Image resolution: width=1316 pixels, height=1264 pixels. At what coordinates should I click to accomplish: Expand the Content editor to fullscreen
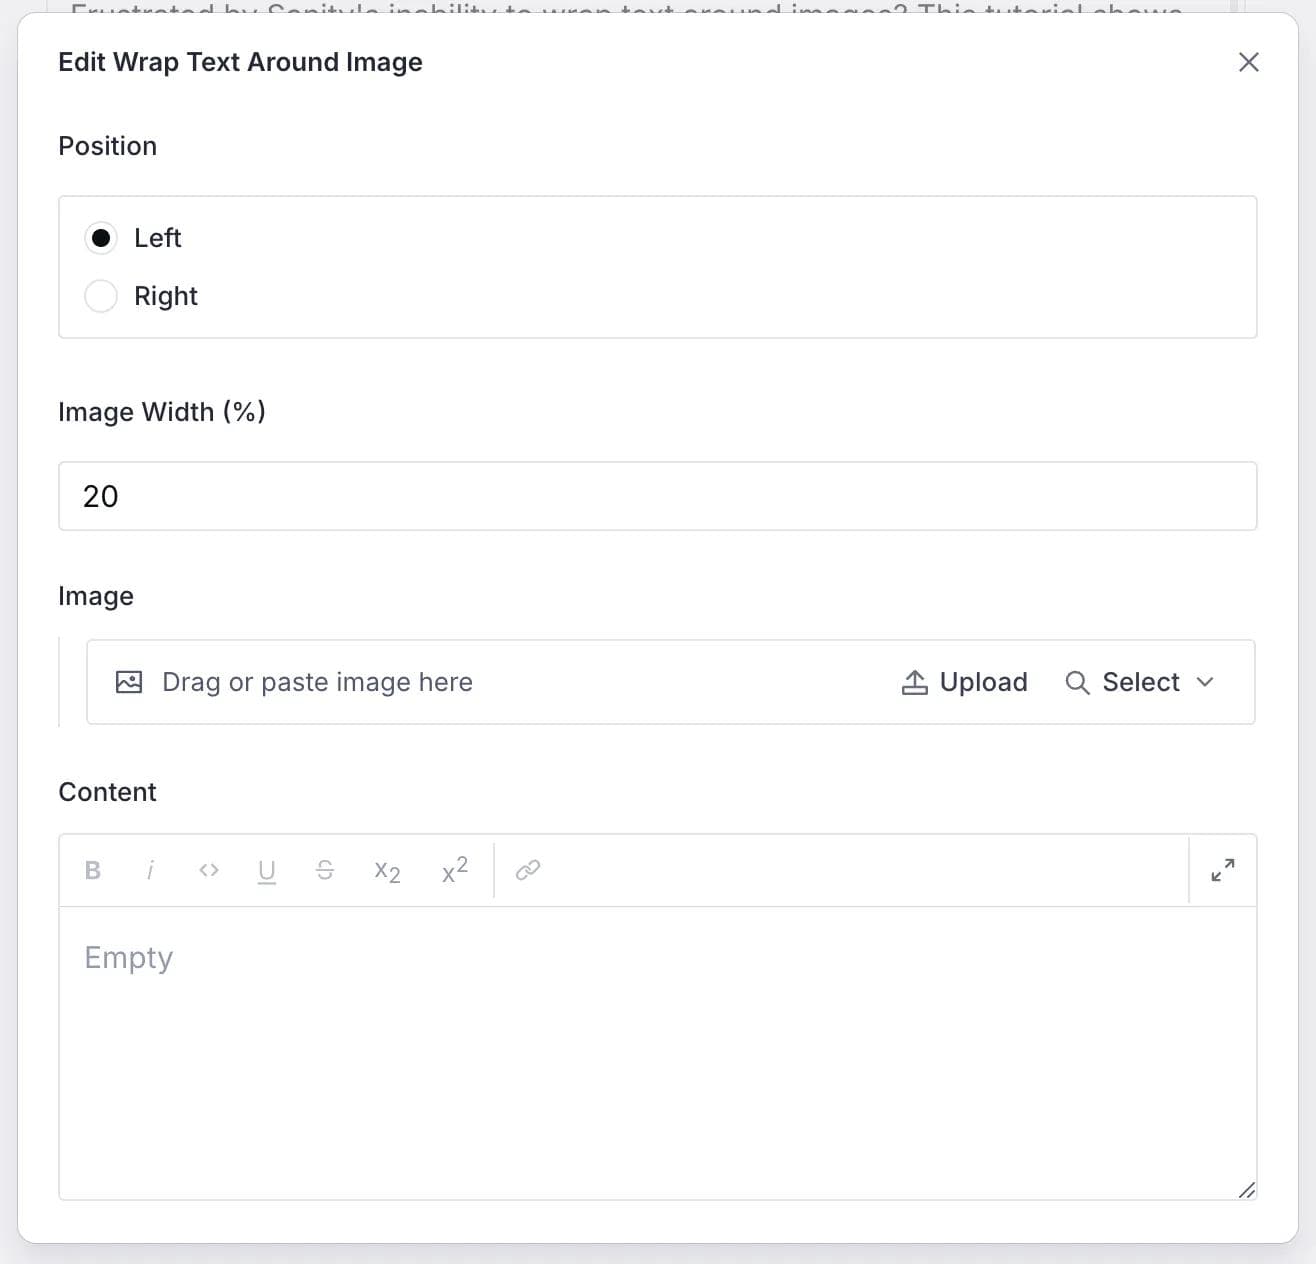point(1222,870)
